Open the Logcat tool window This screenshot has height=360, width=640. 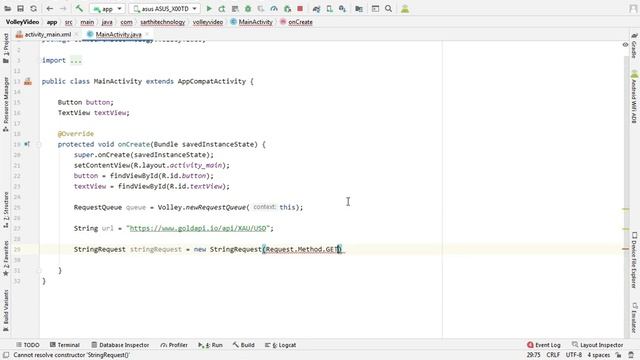(280, 345)
